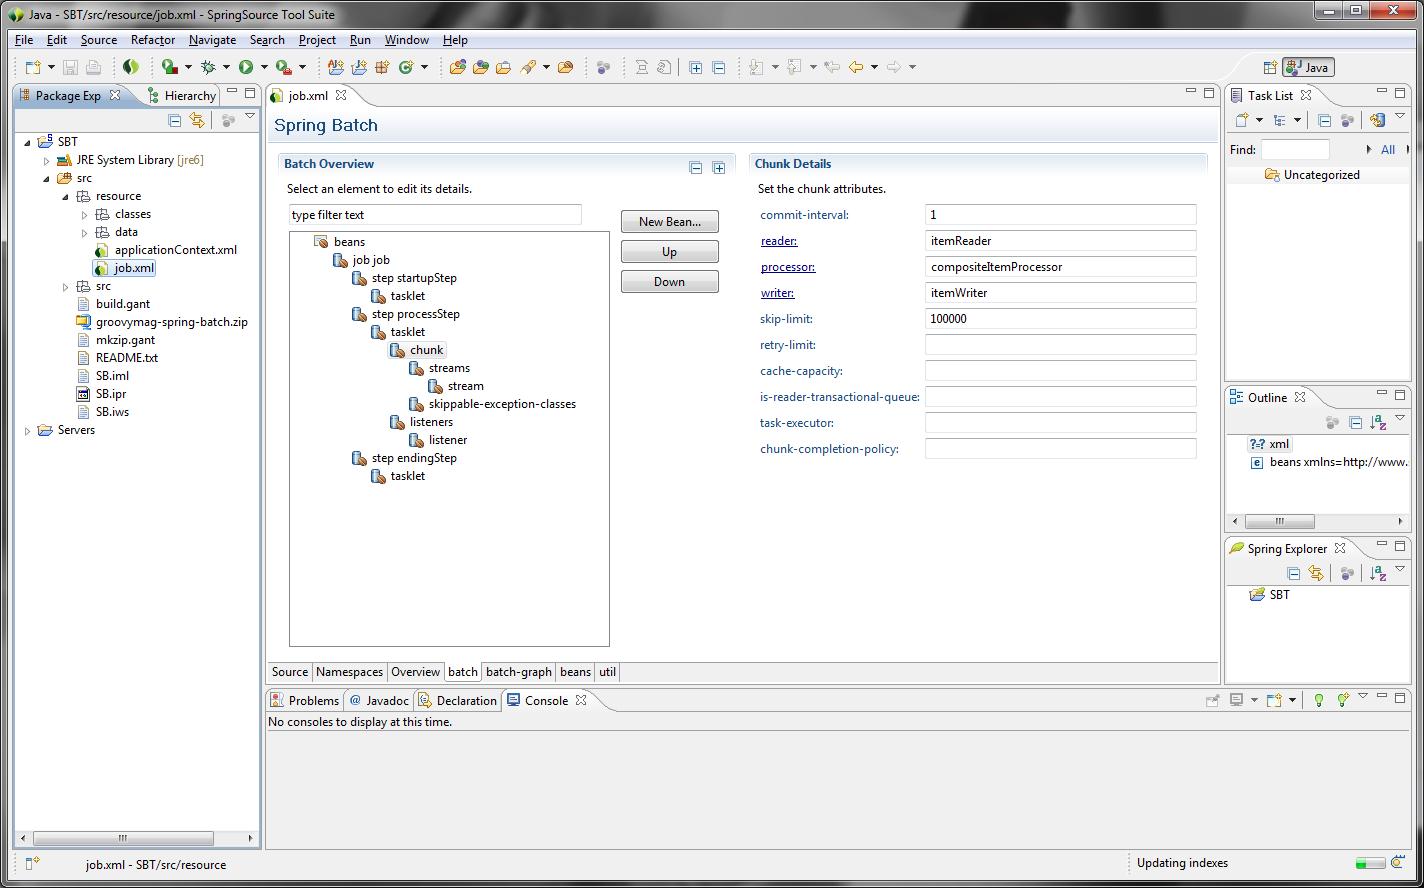This screenshot has width=1424, height=888.
Task: Expand JRE System Library node
Action: point(47,160)
